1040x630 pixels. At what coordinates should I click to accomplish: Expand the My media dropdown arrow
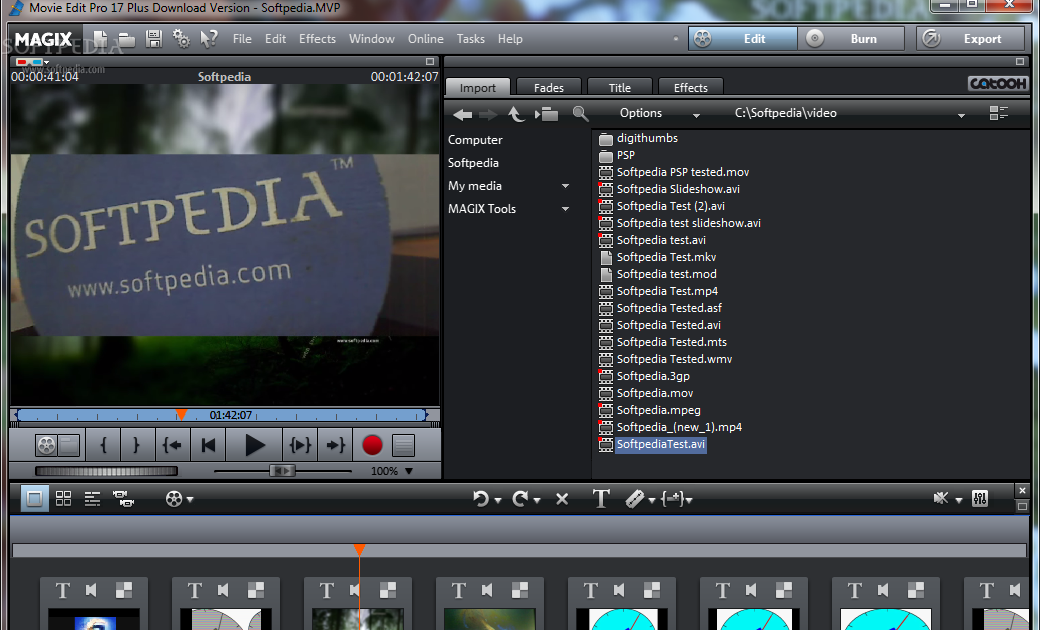point(565,186)
